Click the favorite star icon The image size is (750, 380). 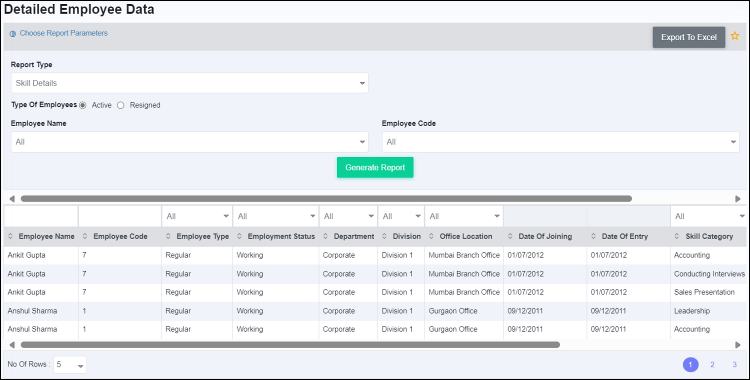tap(735, 36)
